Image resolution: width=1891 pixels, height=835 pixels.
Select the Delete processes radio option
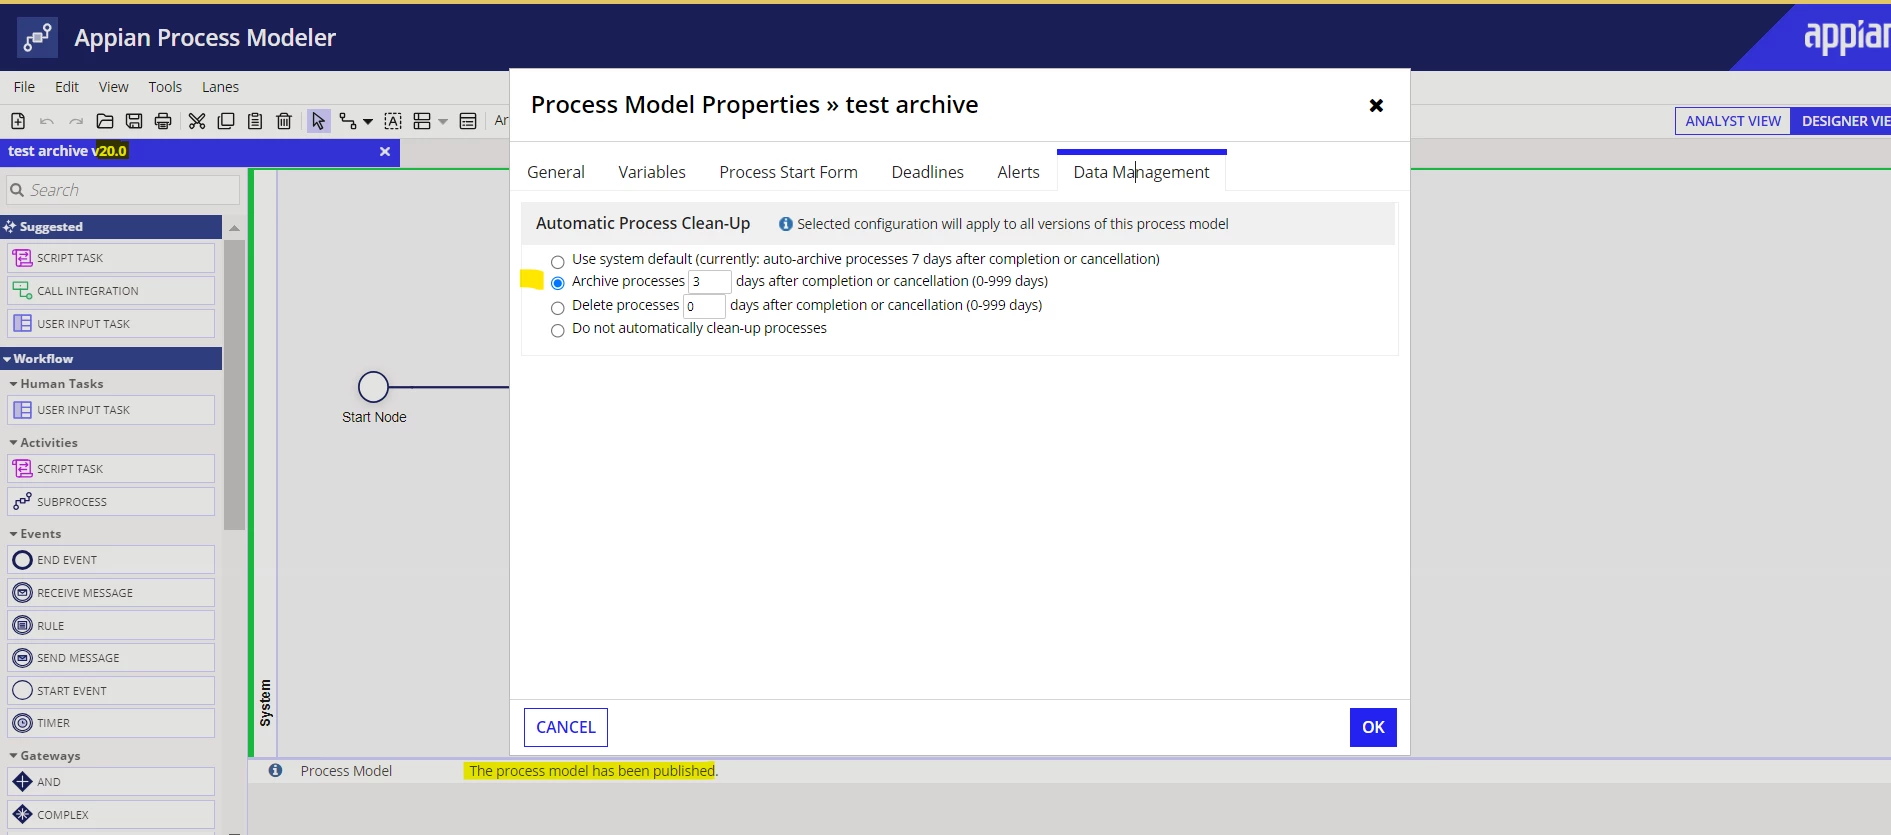pyautogui.click(x=558, y=308)
